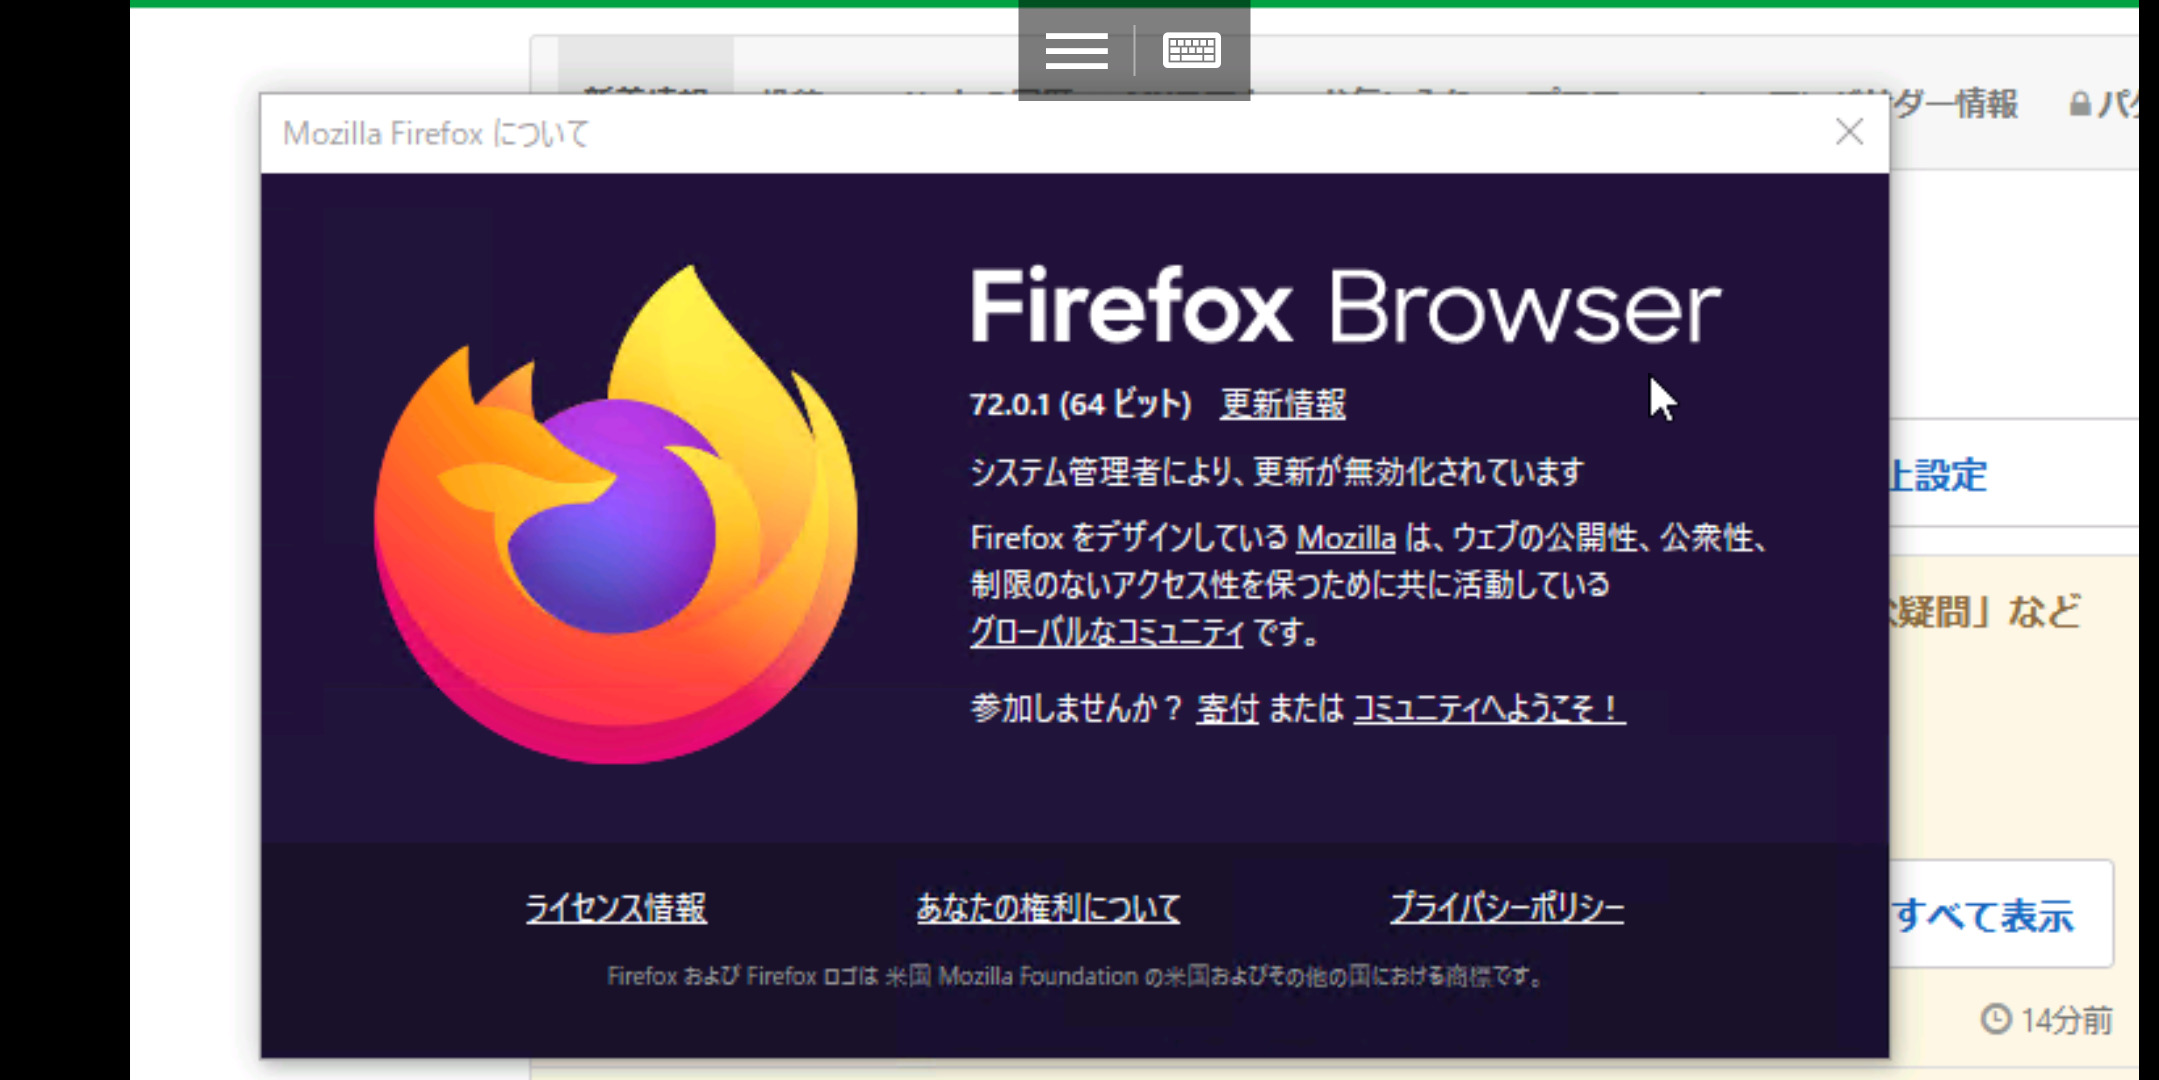This screenshot has height=1080, width=2159.
Task: Open the 更新情報 release notes link
Action: pyautogui.click(x=1282, y=404)
